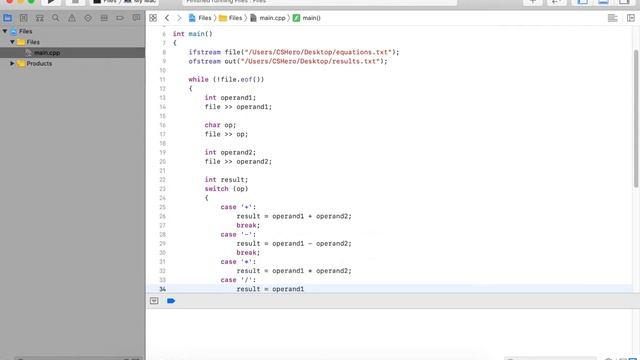Open the Debug navigator
640x360 pixels.
point(104,18)
